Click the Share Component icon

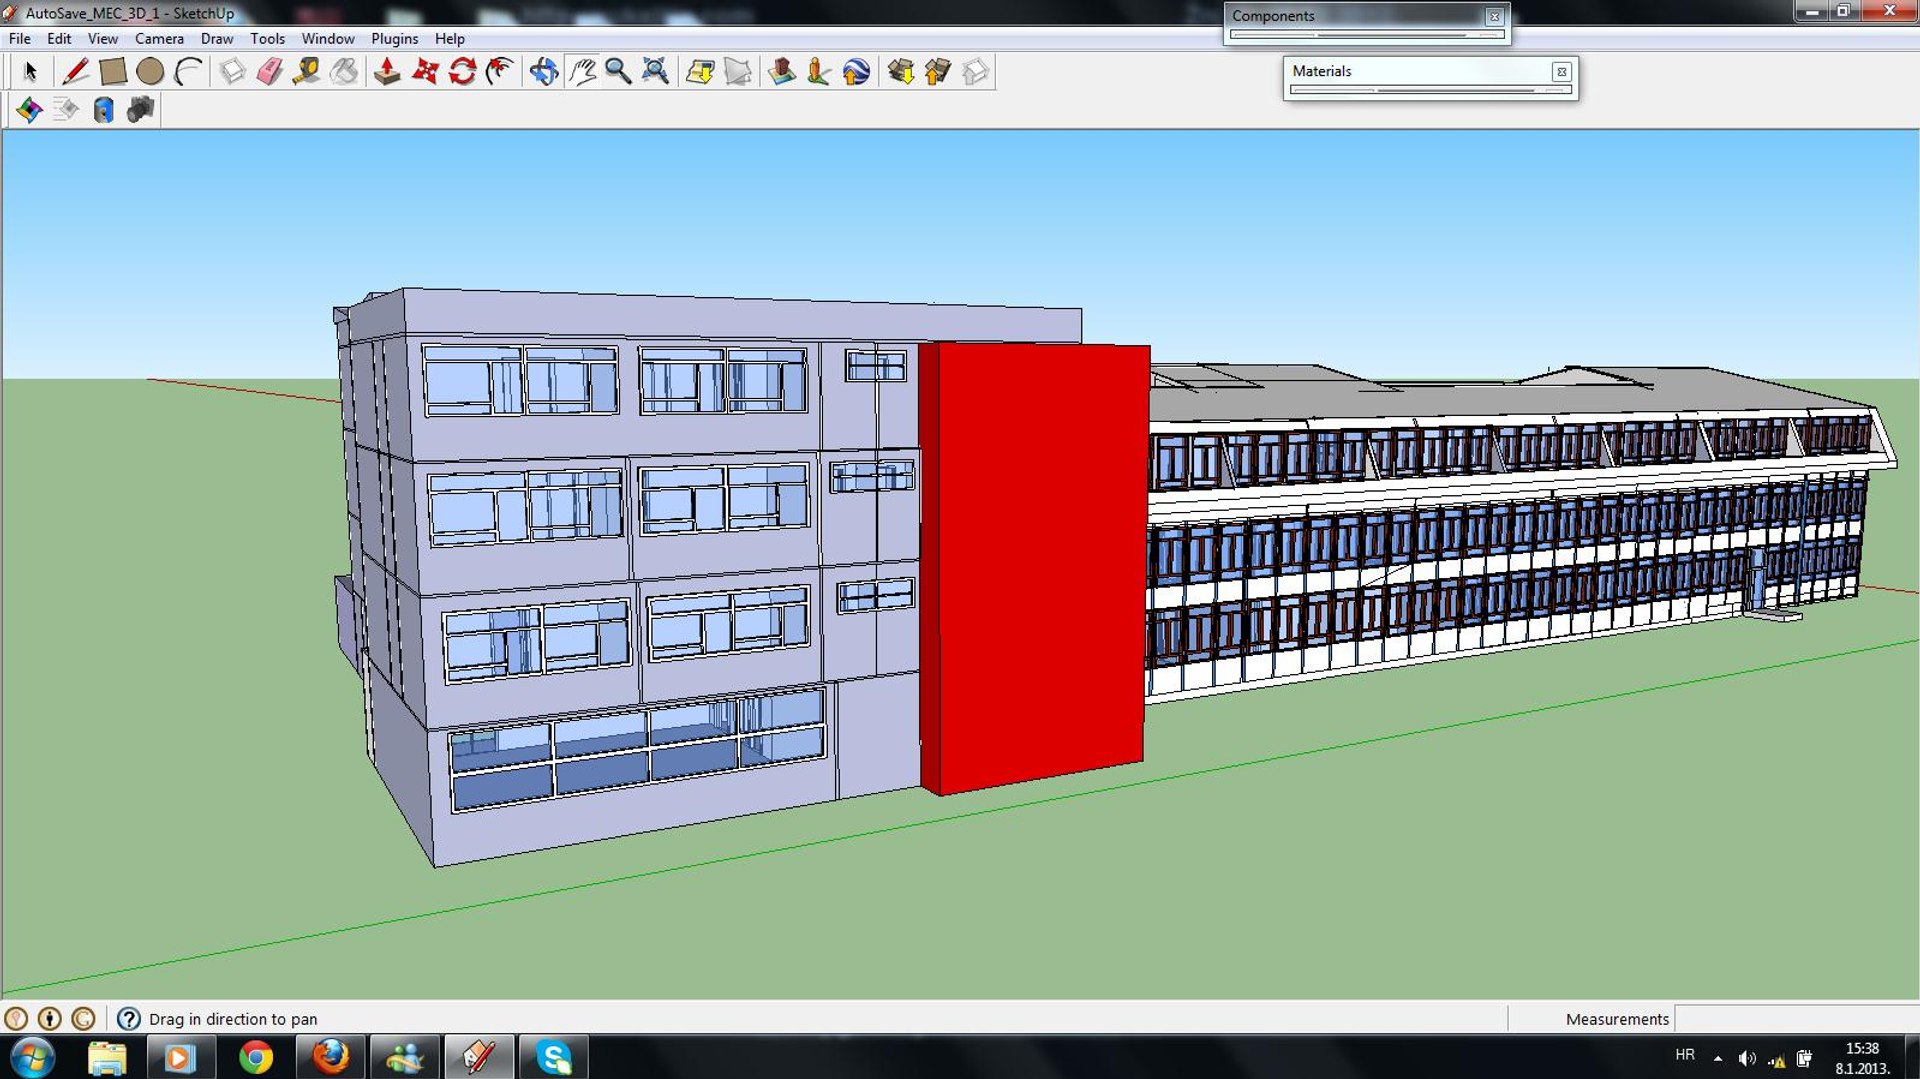pos(975,72)
